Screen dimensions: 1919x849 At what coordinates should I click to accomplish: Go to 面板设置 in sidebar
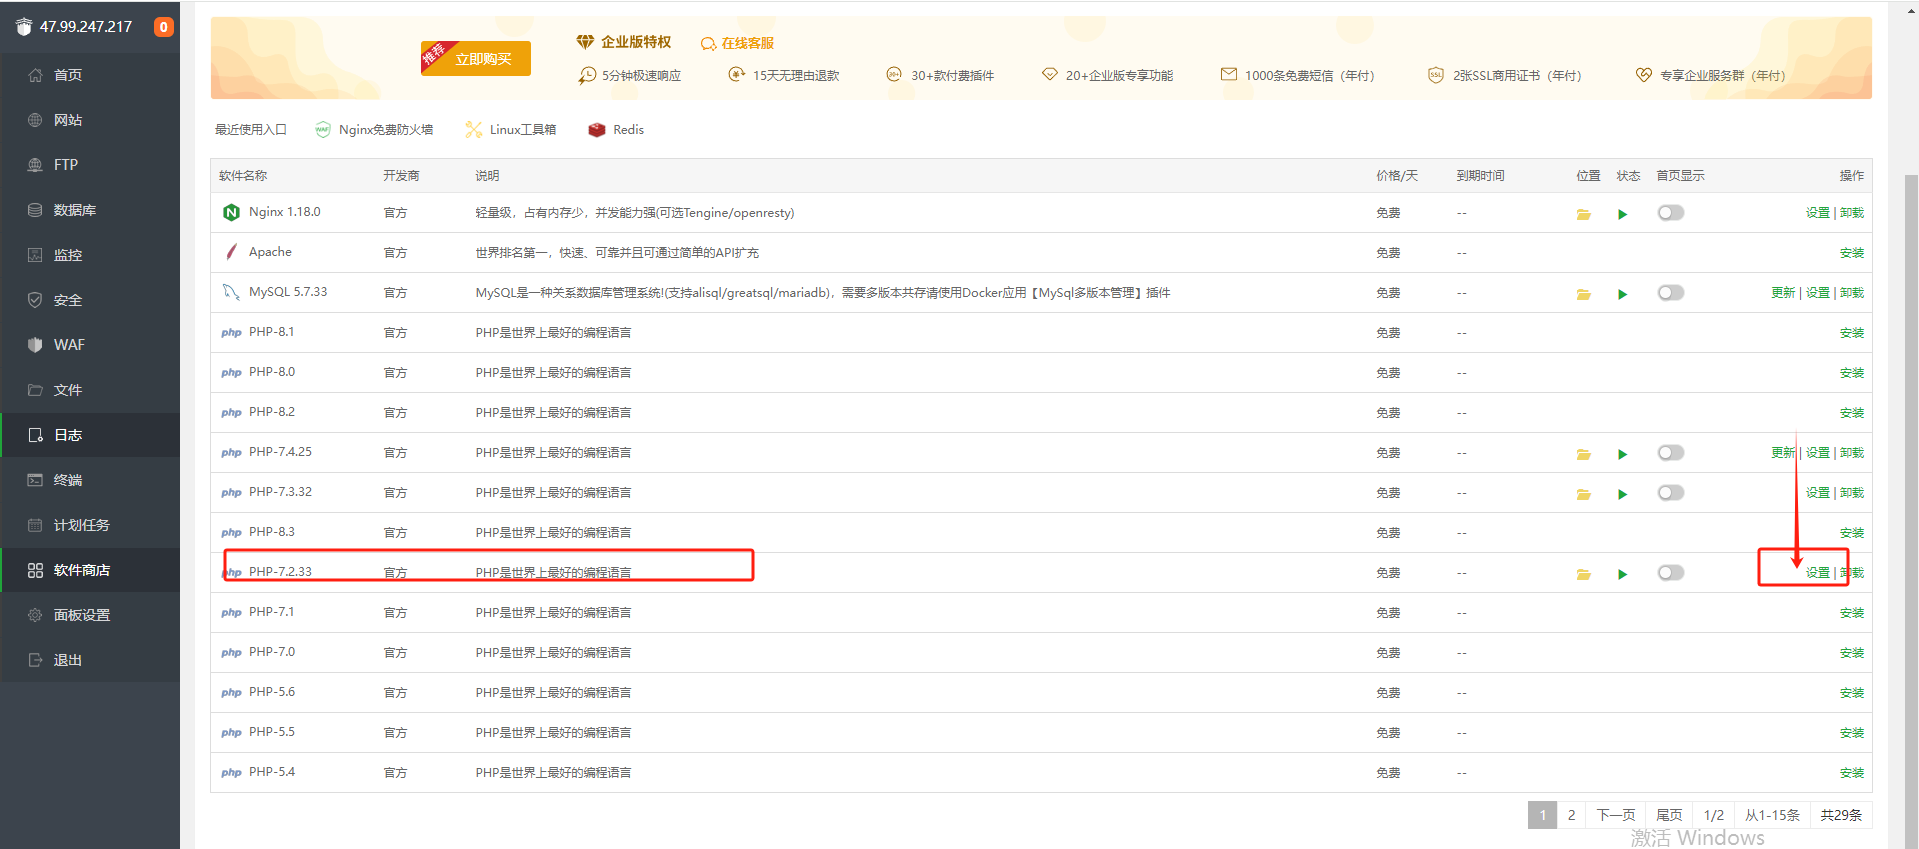coord(81,615)
